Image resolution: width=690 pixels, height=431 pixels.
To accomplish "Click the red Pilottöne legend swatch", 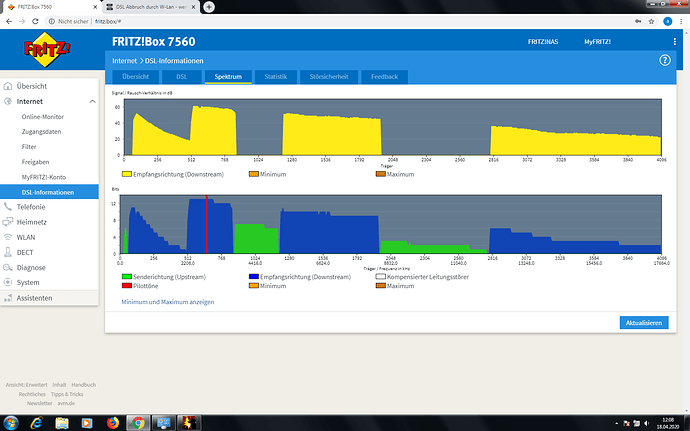I will point(127,286).
